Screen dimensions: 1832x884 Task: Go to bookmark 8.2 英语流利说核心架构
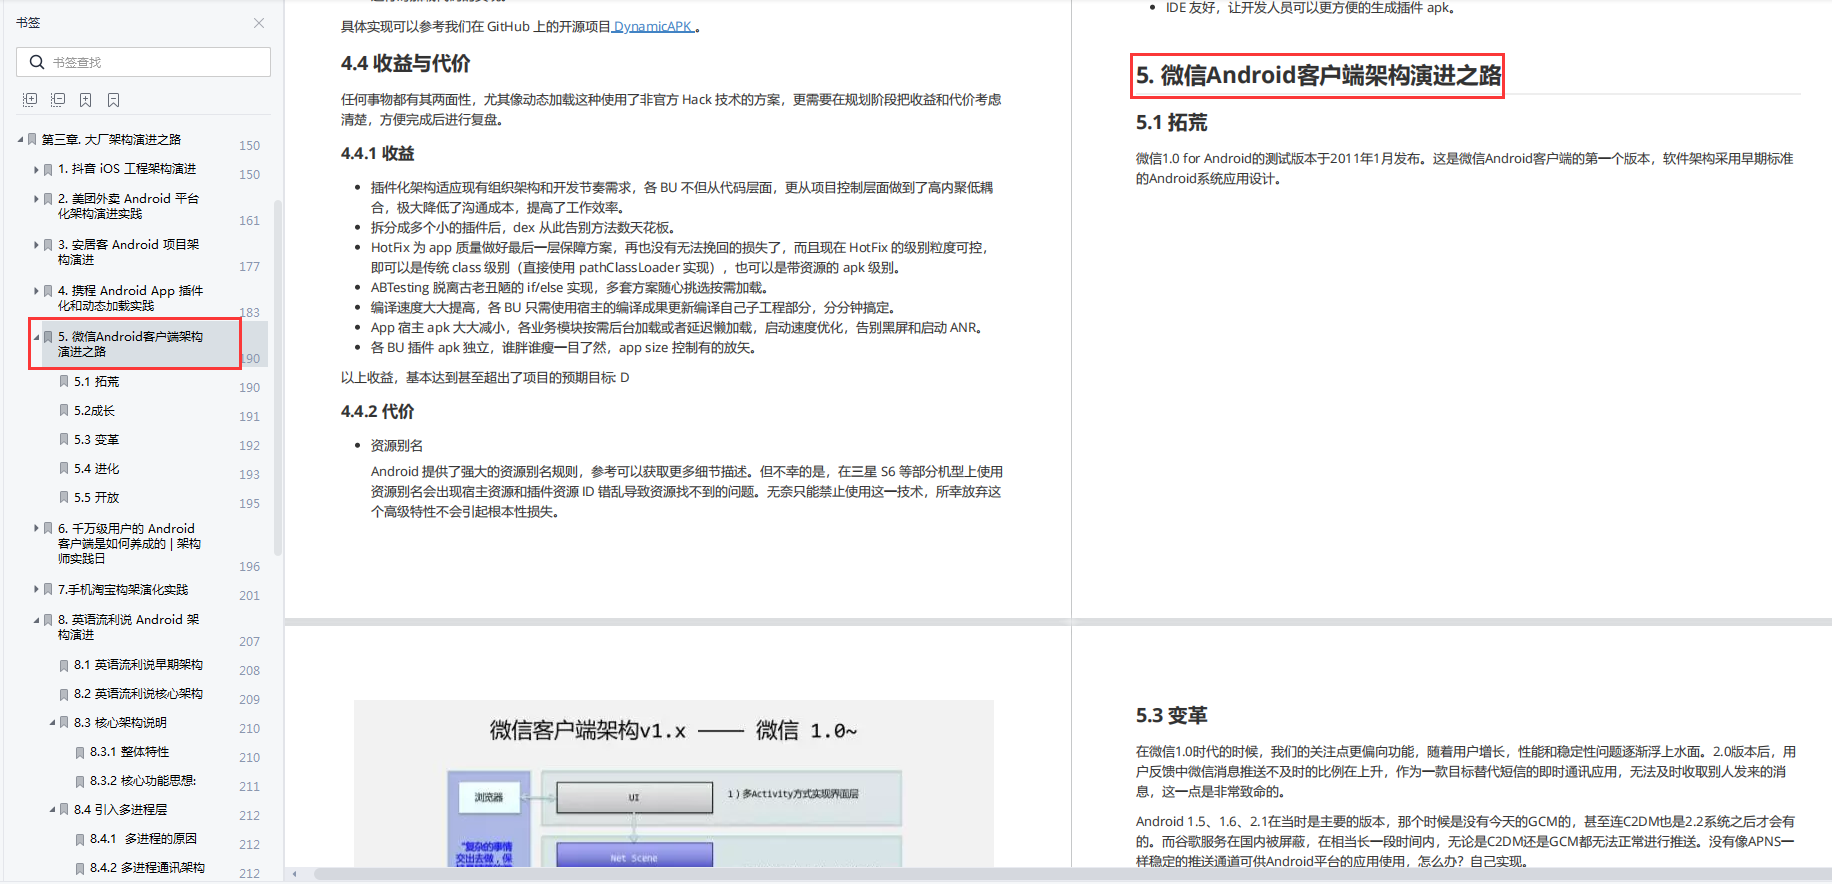click(138, 694)
